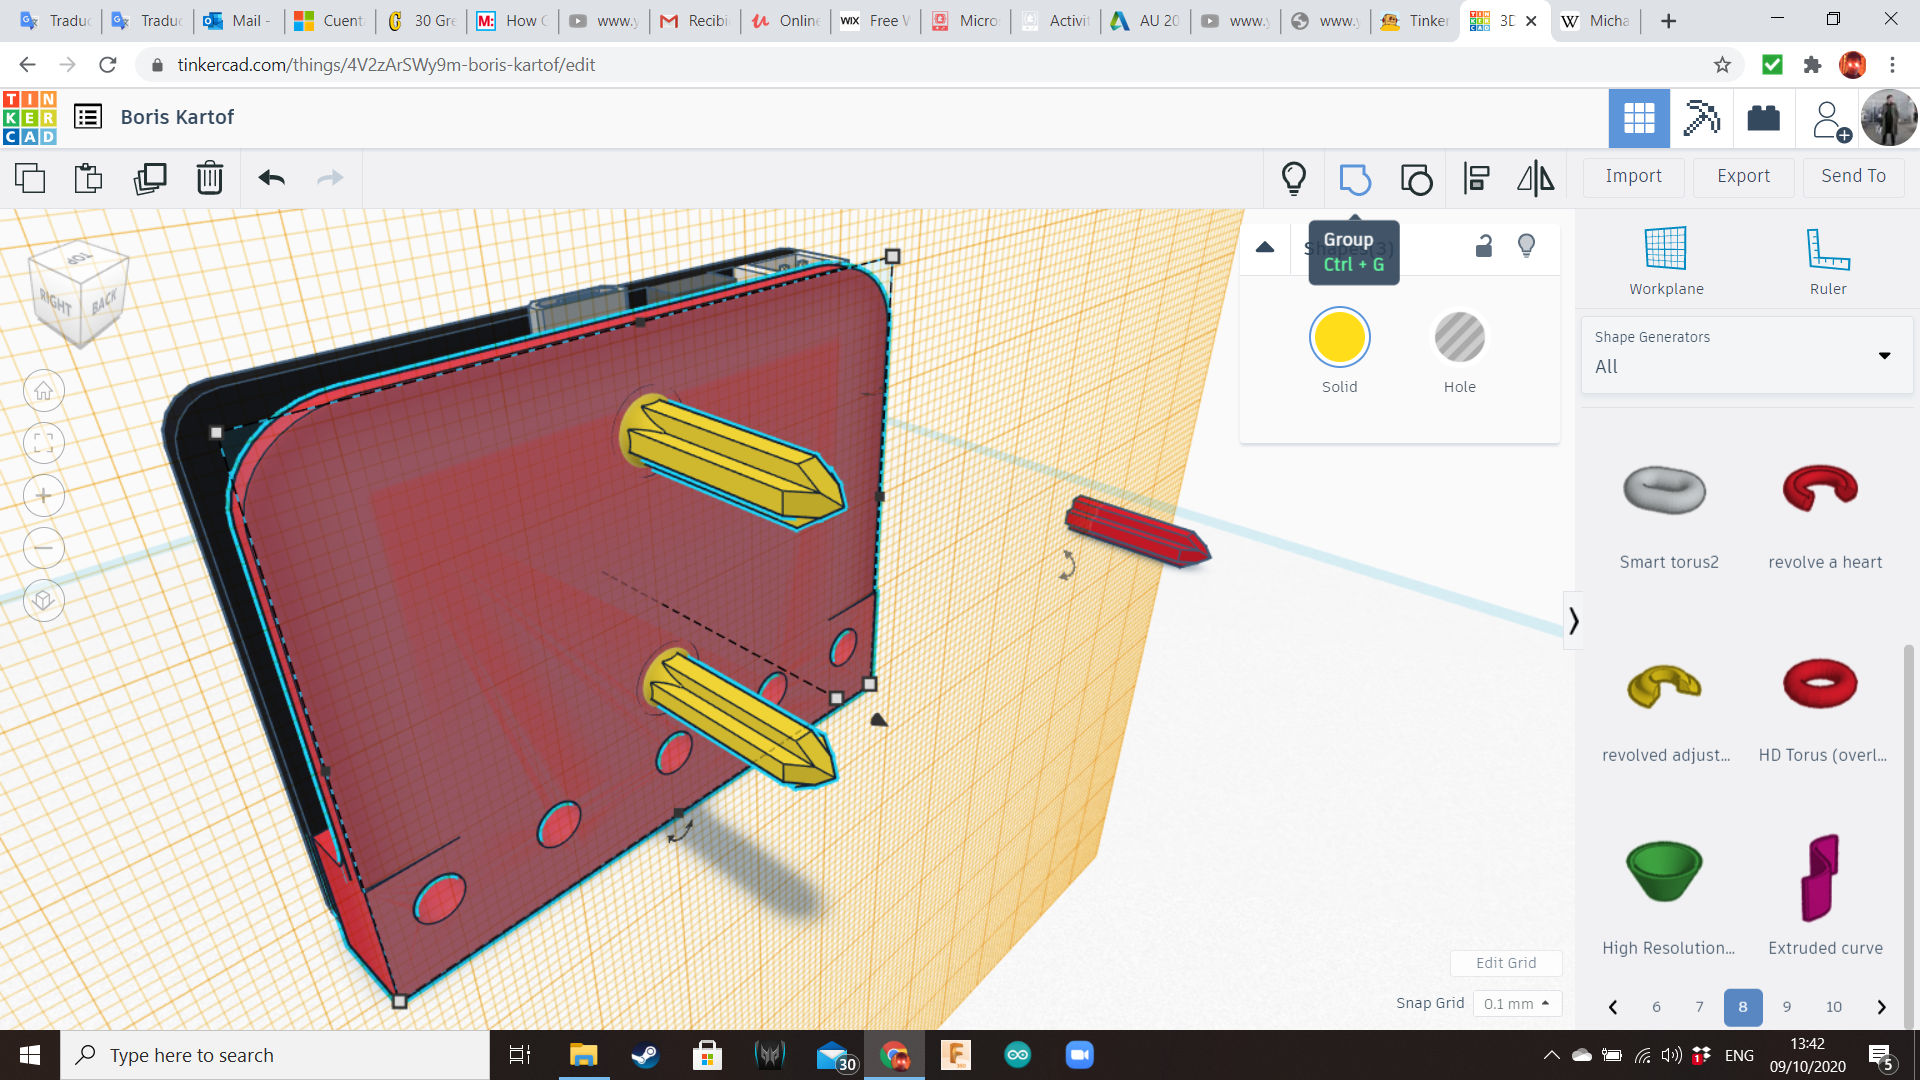The image size is (1920, 1080).
Task: Switch to the Boris Kartof browser tab
Action: (1495, 21)
